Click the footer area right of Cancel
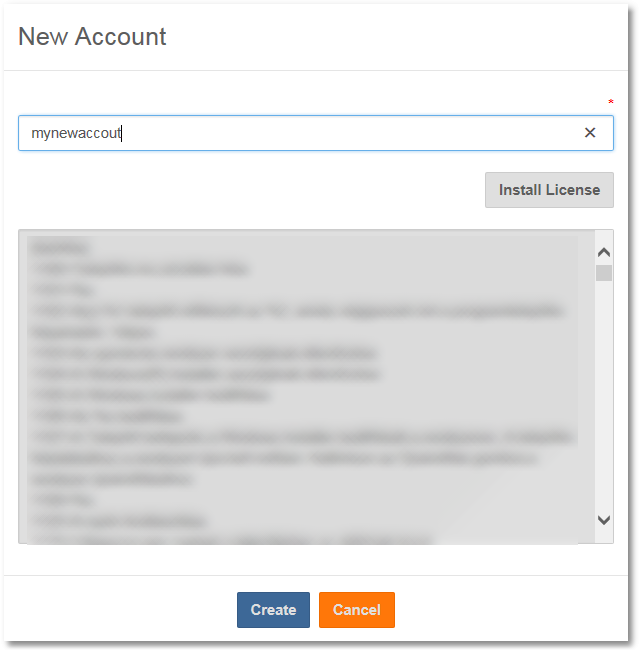640x653 pixels. point(510,610)
